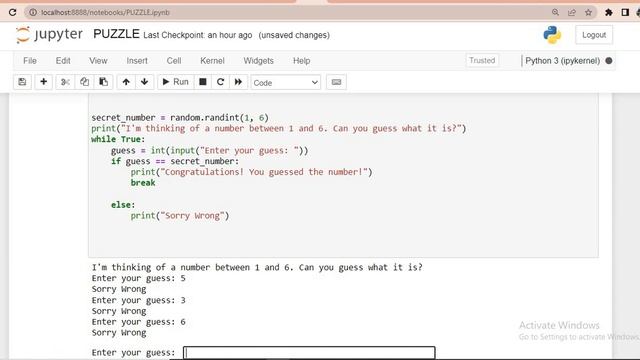Bookmark this page with the star icon
Viewport: 640px width, 360px height.
pos(588,12)
